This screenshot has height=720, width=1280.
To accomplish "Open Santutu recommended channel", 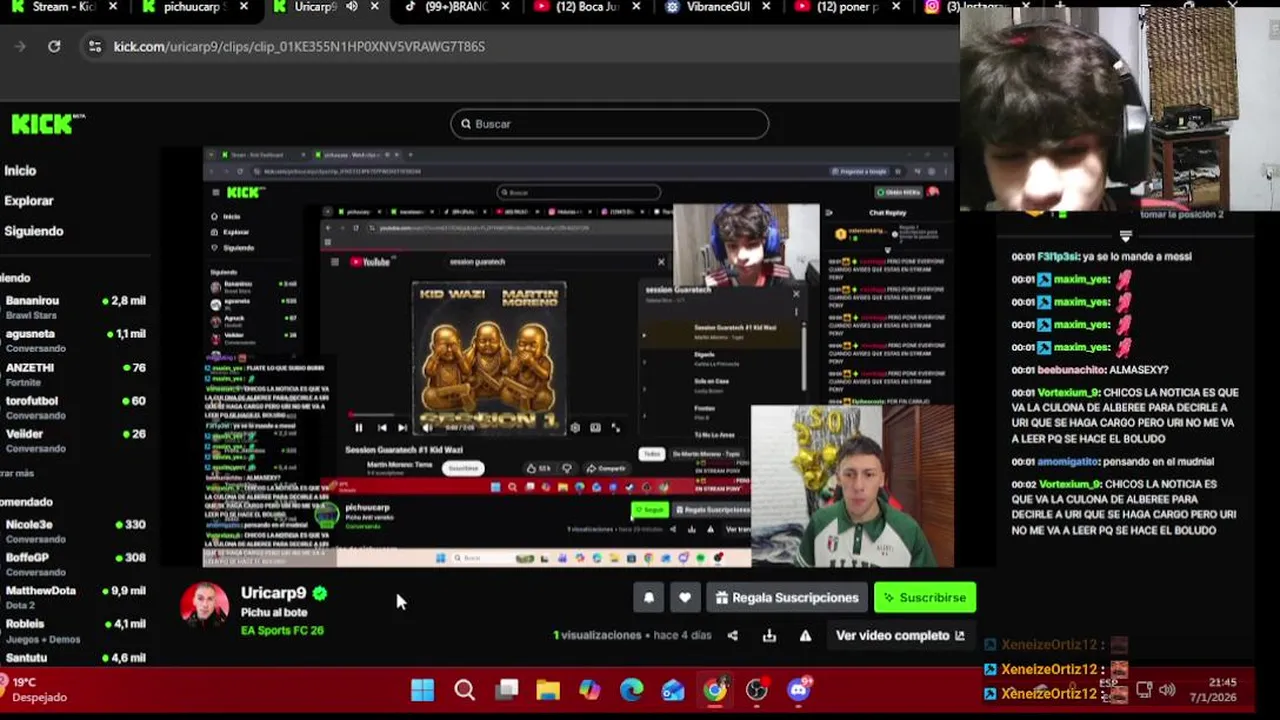I will (75, 658).
